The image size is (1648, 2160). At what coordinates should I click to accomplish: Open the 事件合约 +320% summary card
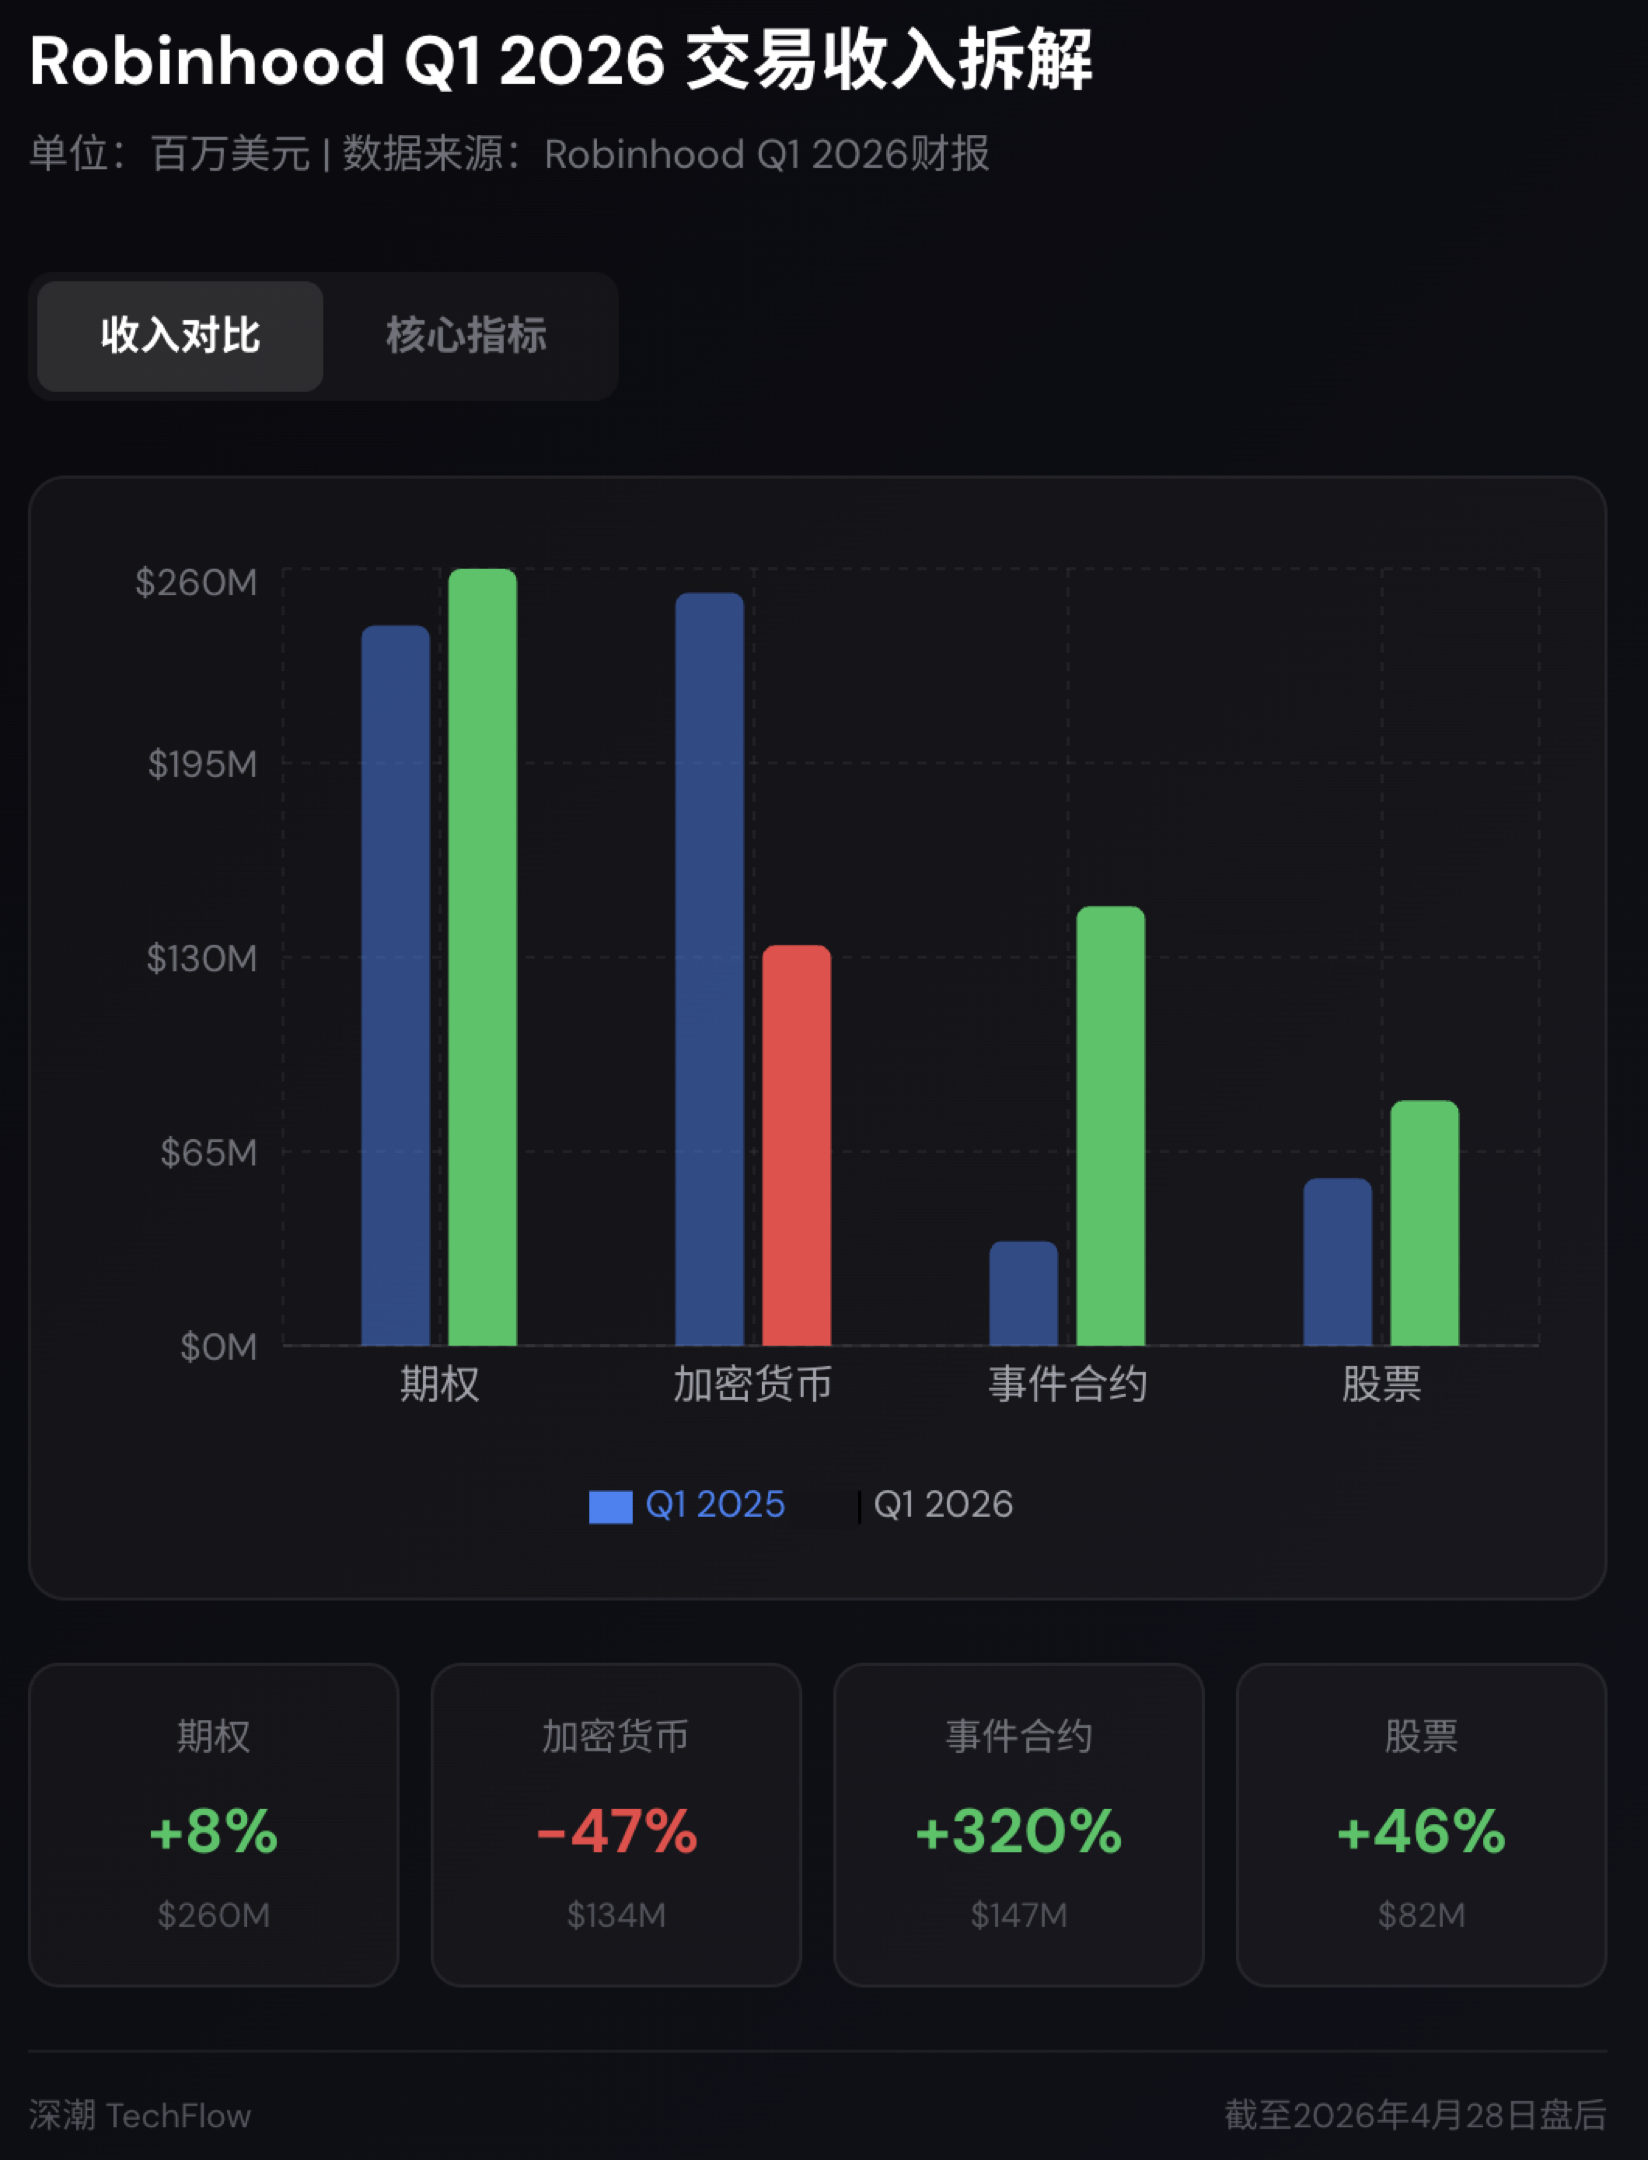tap(1019, 1825)
